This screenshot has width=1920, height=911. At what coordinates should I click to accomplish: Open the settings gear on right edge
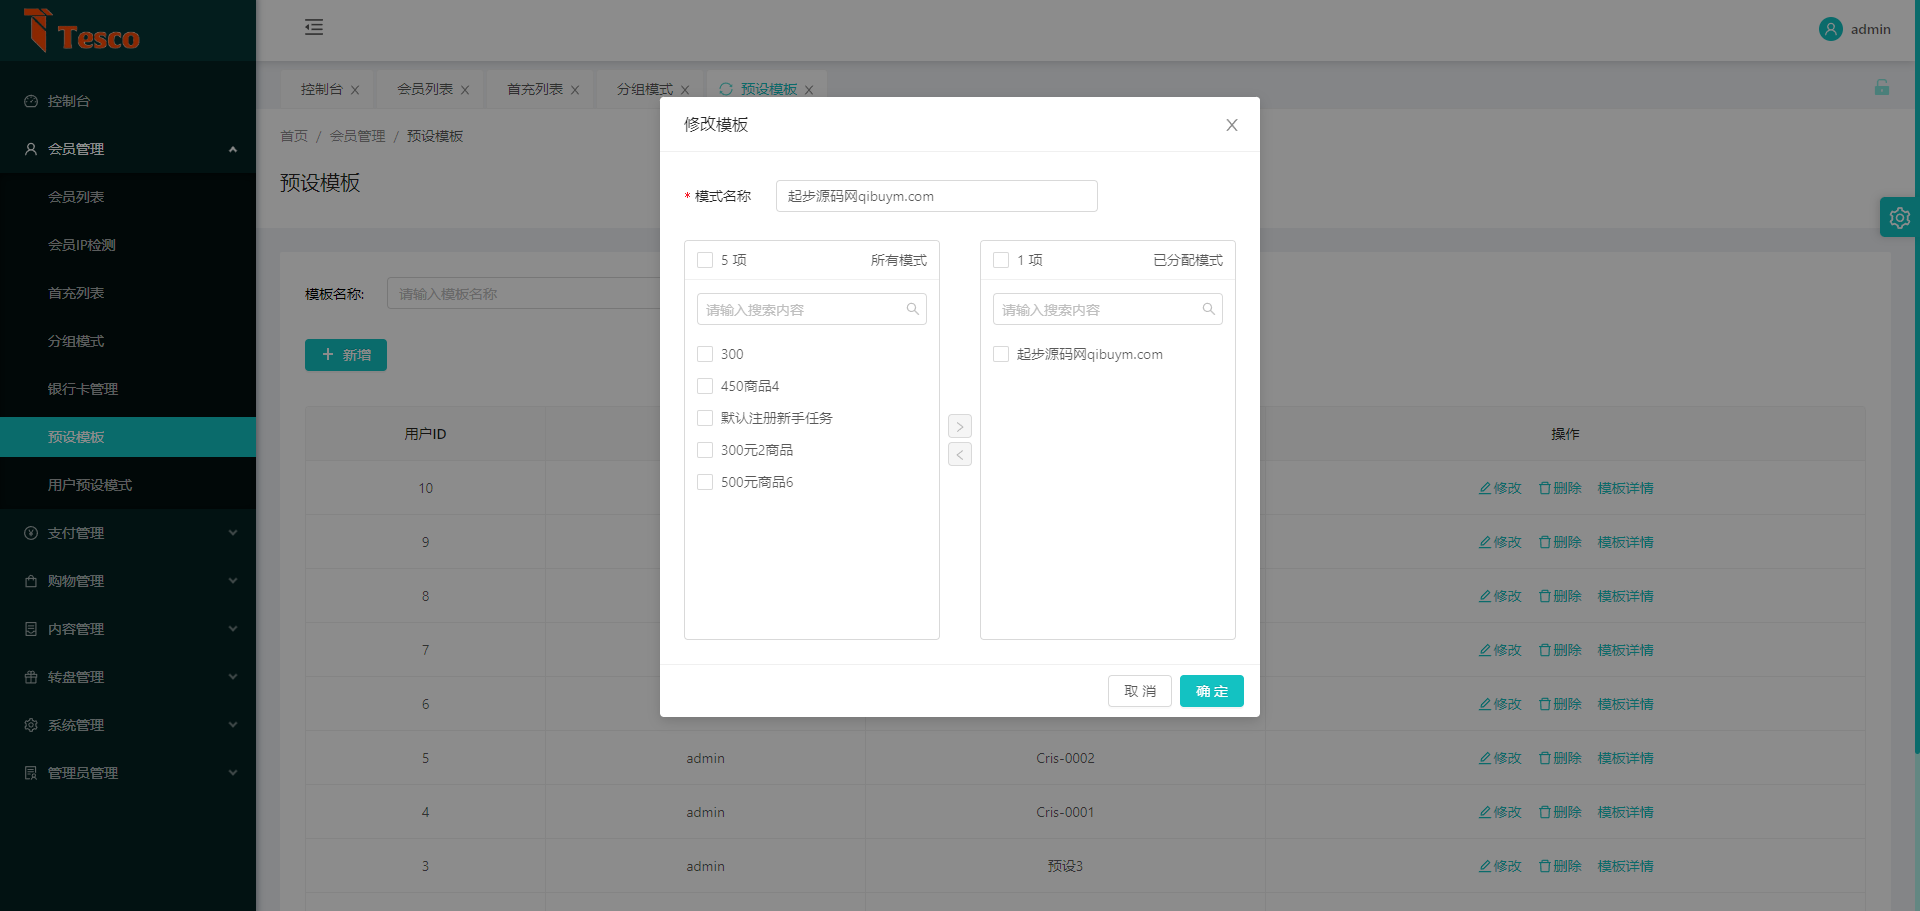(x=1899, y=217)
